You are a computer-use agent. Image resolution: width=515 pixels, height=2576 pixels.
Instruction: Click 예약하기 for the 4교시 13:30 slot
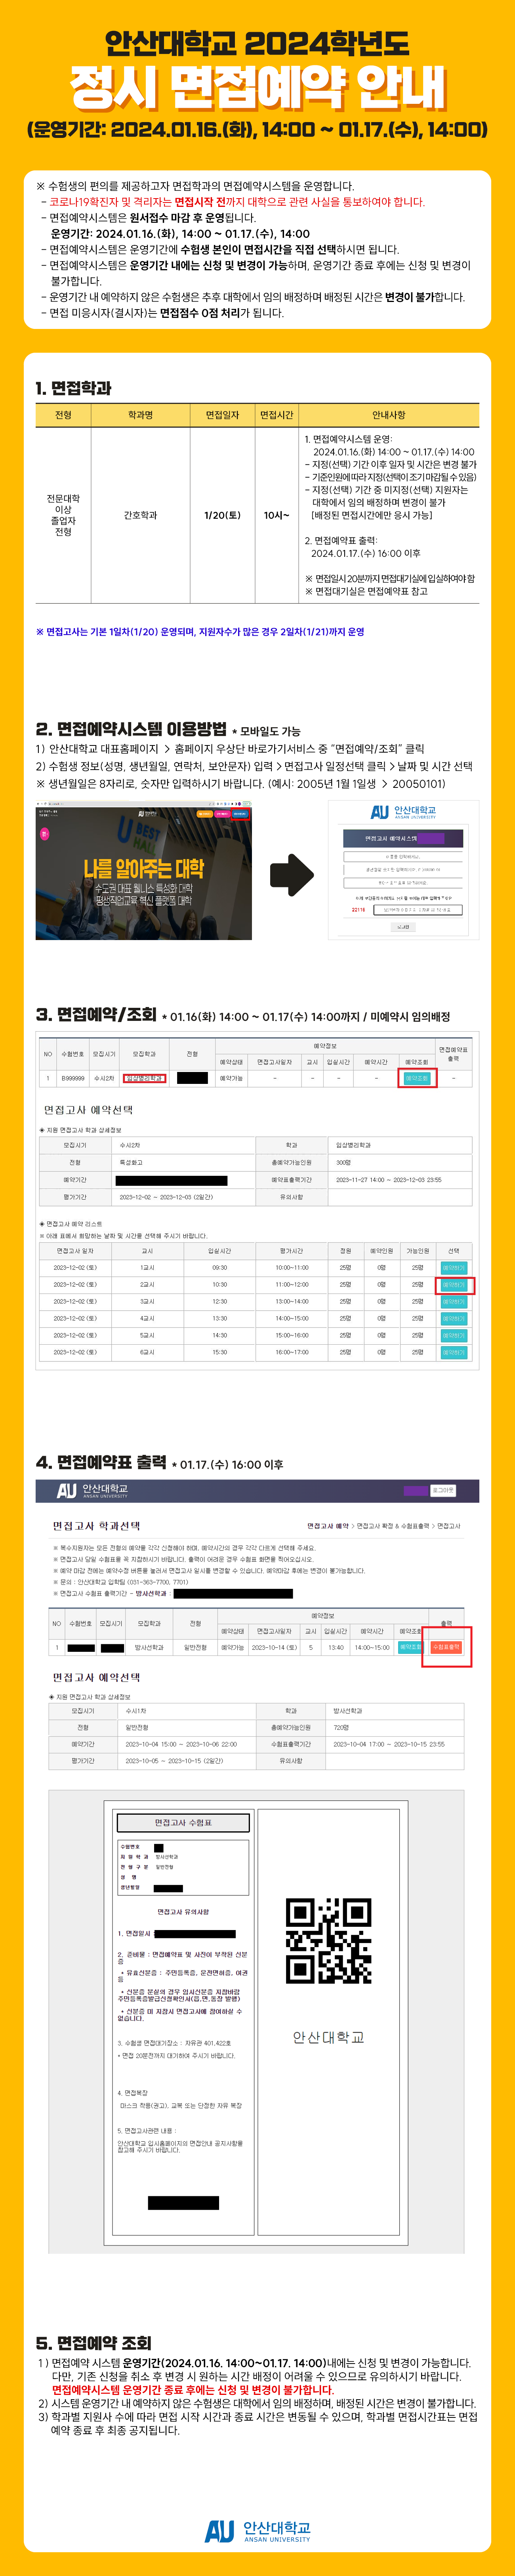tap(454, 1318)
